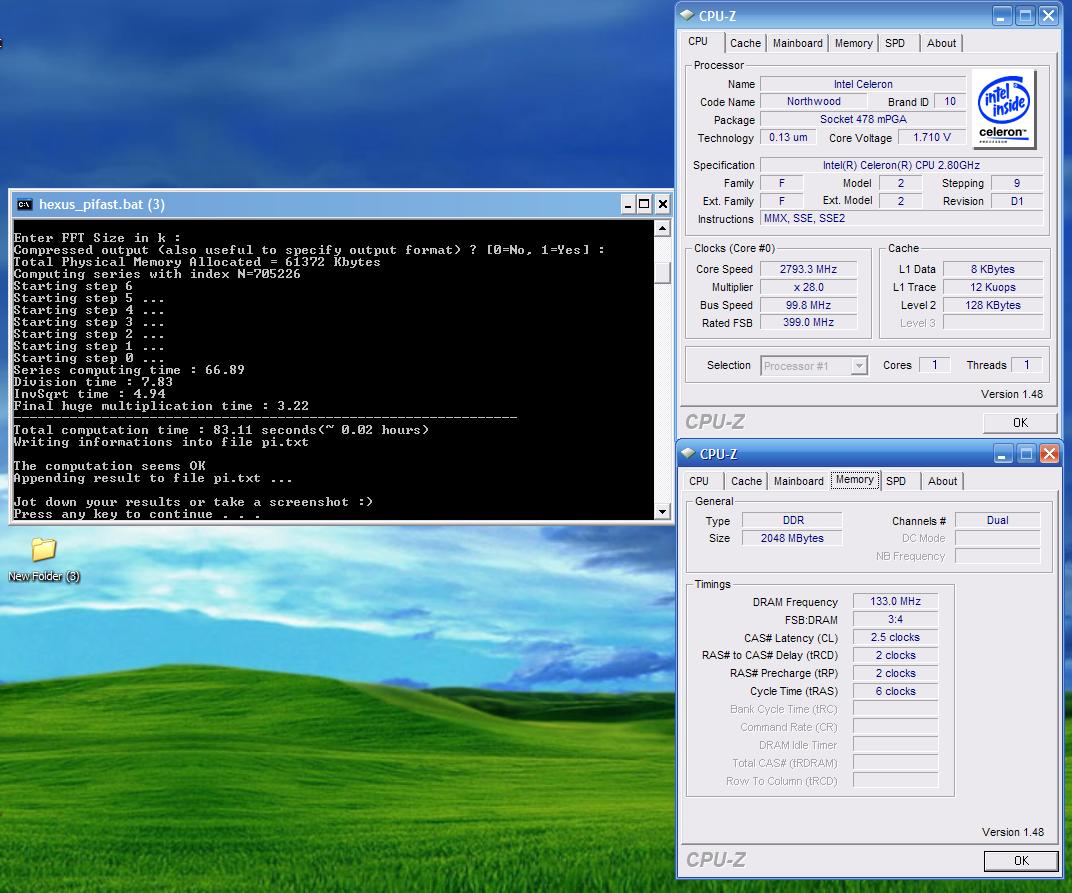Click OK in the upper CPU-Z window
1072x893 pixels.
click(1020, 423)
